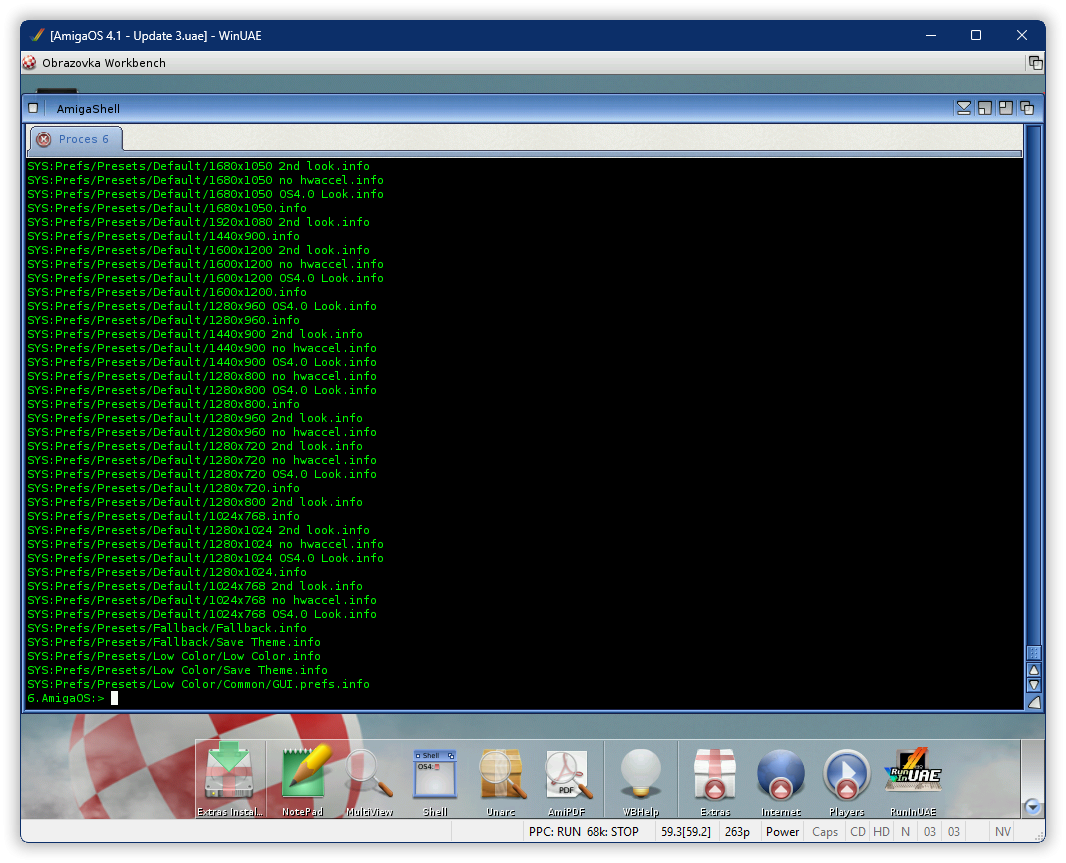Launch AmiPDF viewer
This screenshot has width=1066, height=863.
coord(567,777)
